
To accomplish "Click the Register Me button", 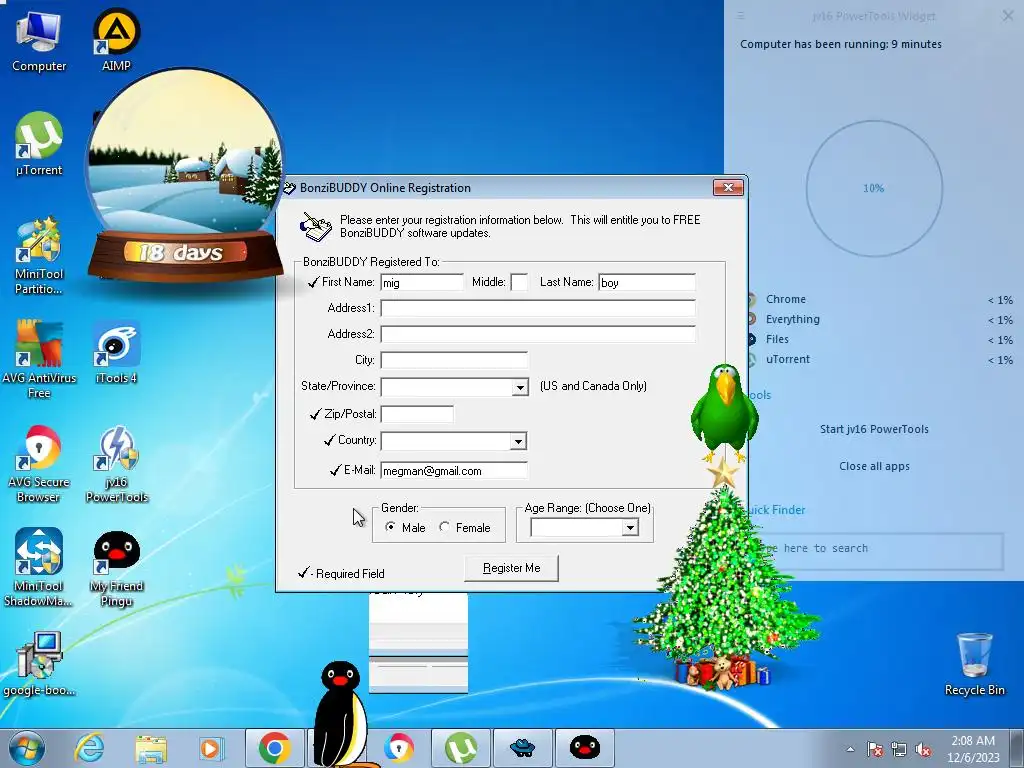I will (x=511, y=568).
